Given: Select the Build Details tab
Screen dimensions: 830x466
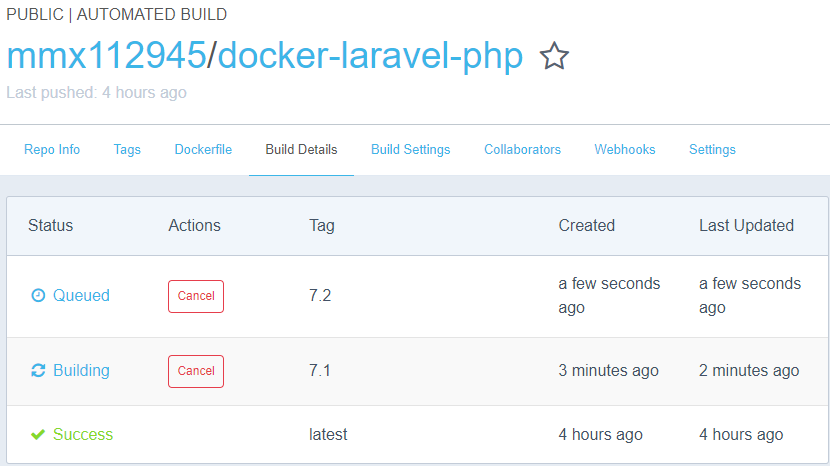Looking at the screenshot, I should point(301,150).
